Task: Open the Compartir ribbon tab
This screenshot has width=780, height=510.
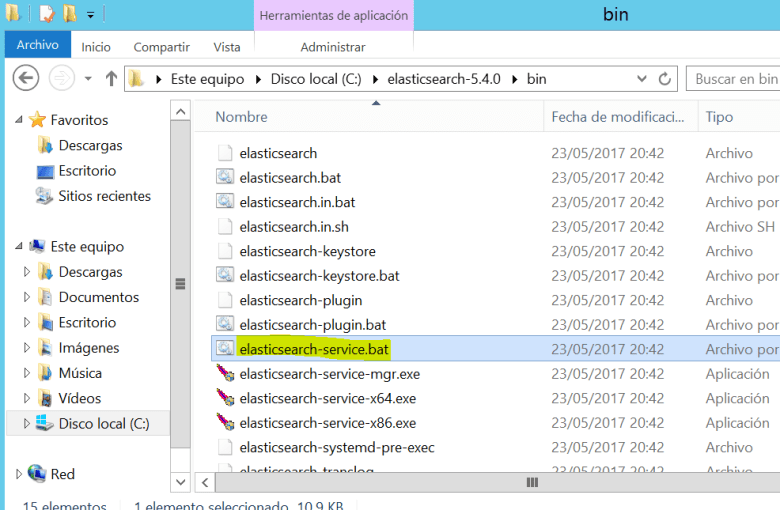Action: point(162,47)
